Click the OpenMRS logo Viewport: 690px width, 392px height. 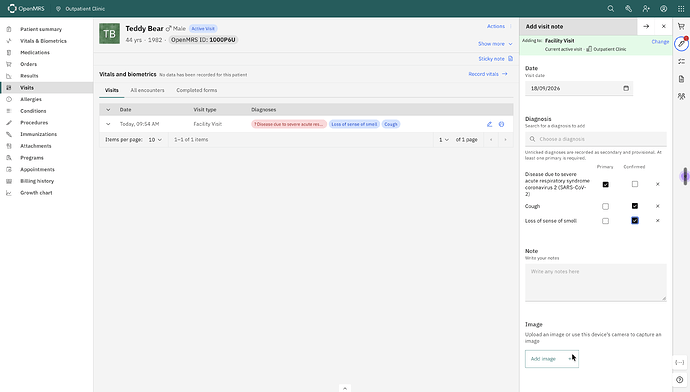pos(26,8)
